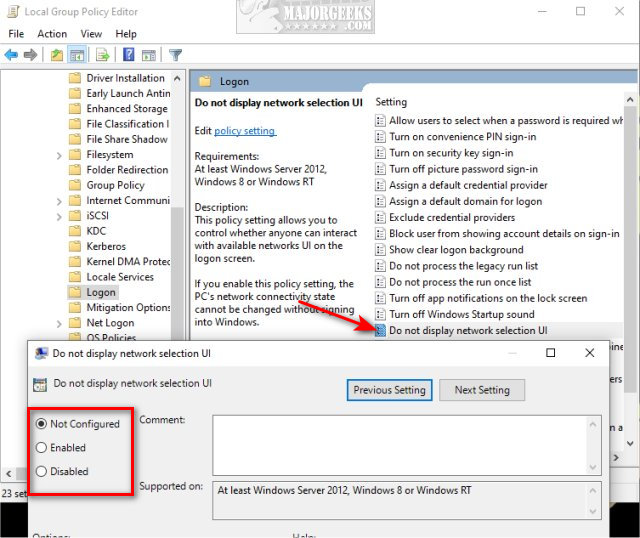Click icon for Turn on security key sign-in
640x538 pixels.
point(380,153)
